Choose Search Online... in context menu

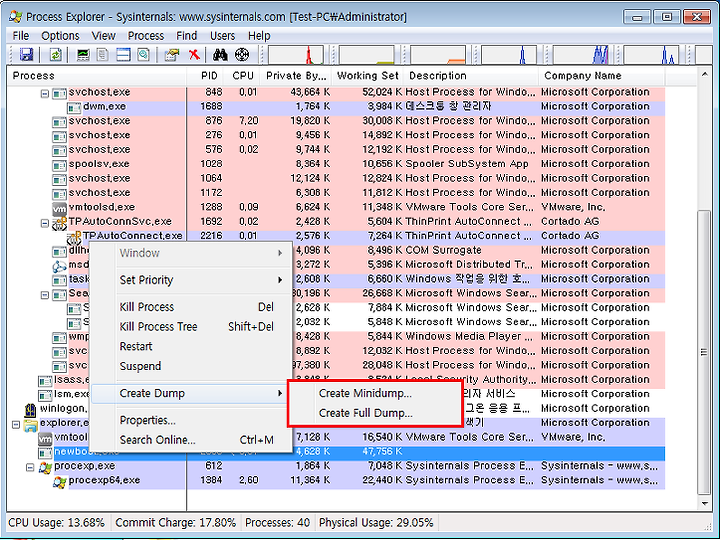(191, 440)
